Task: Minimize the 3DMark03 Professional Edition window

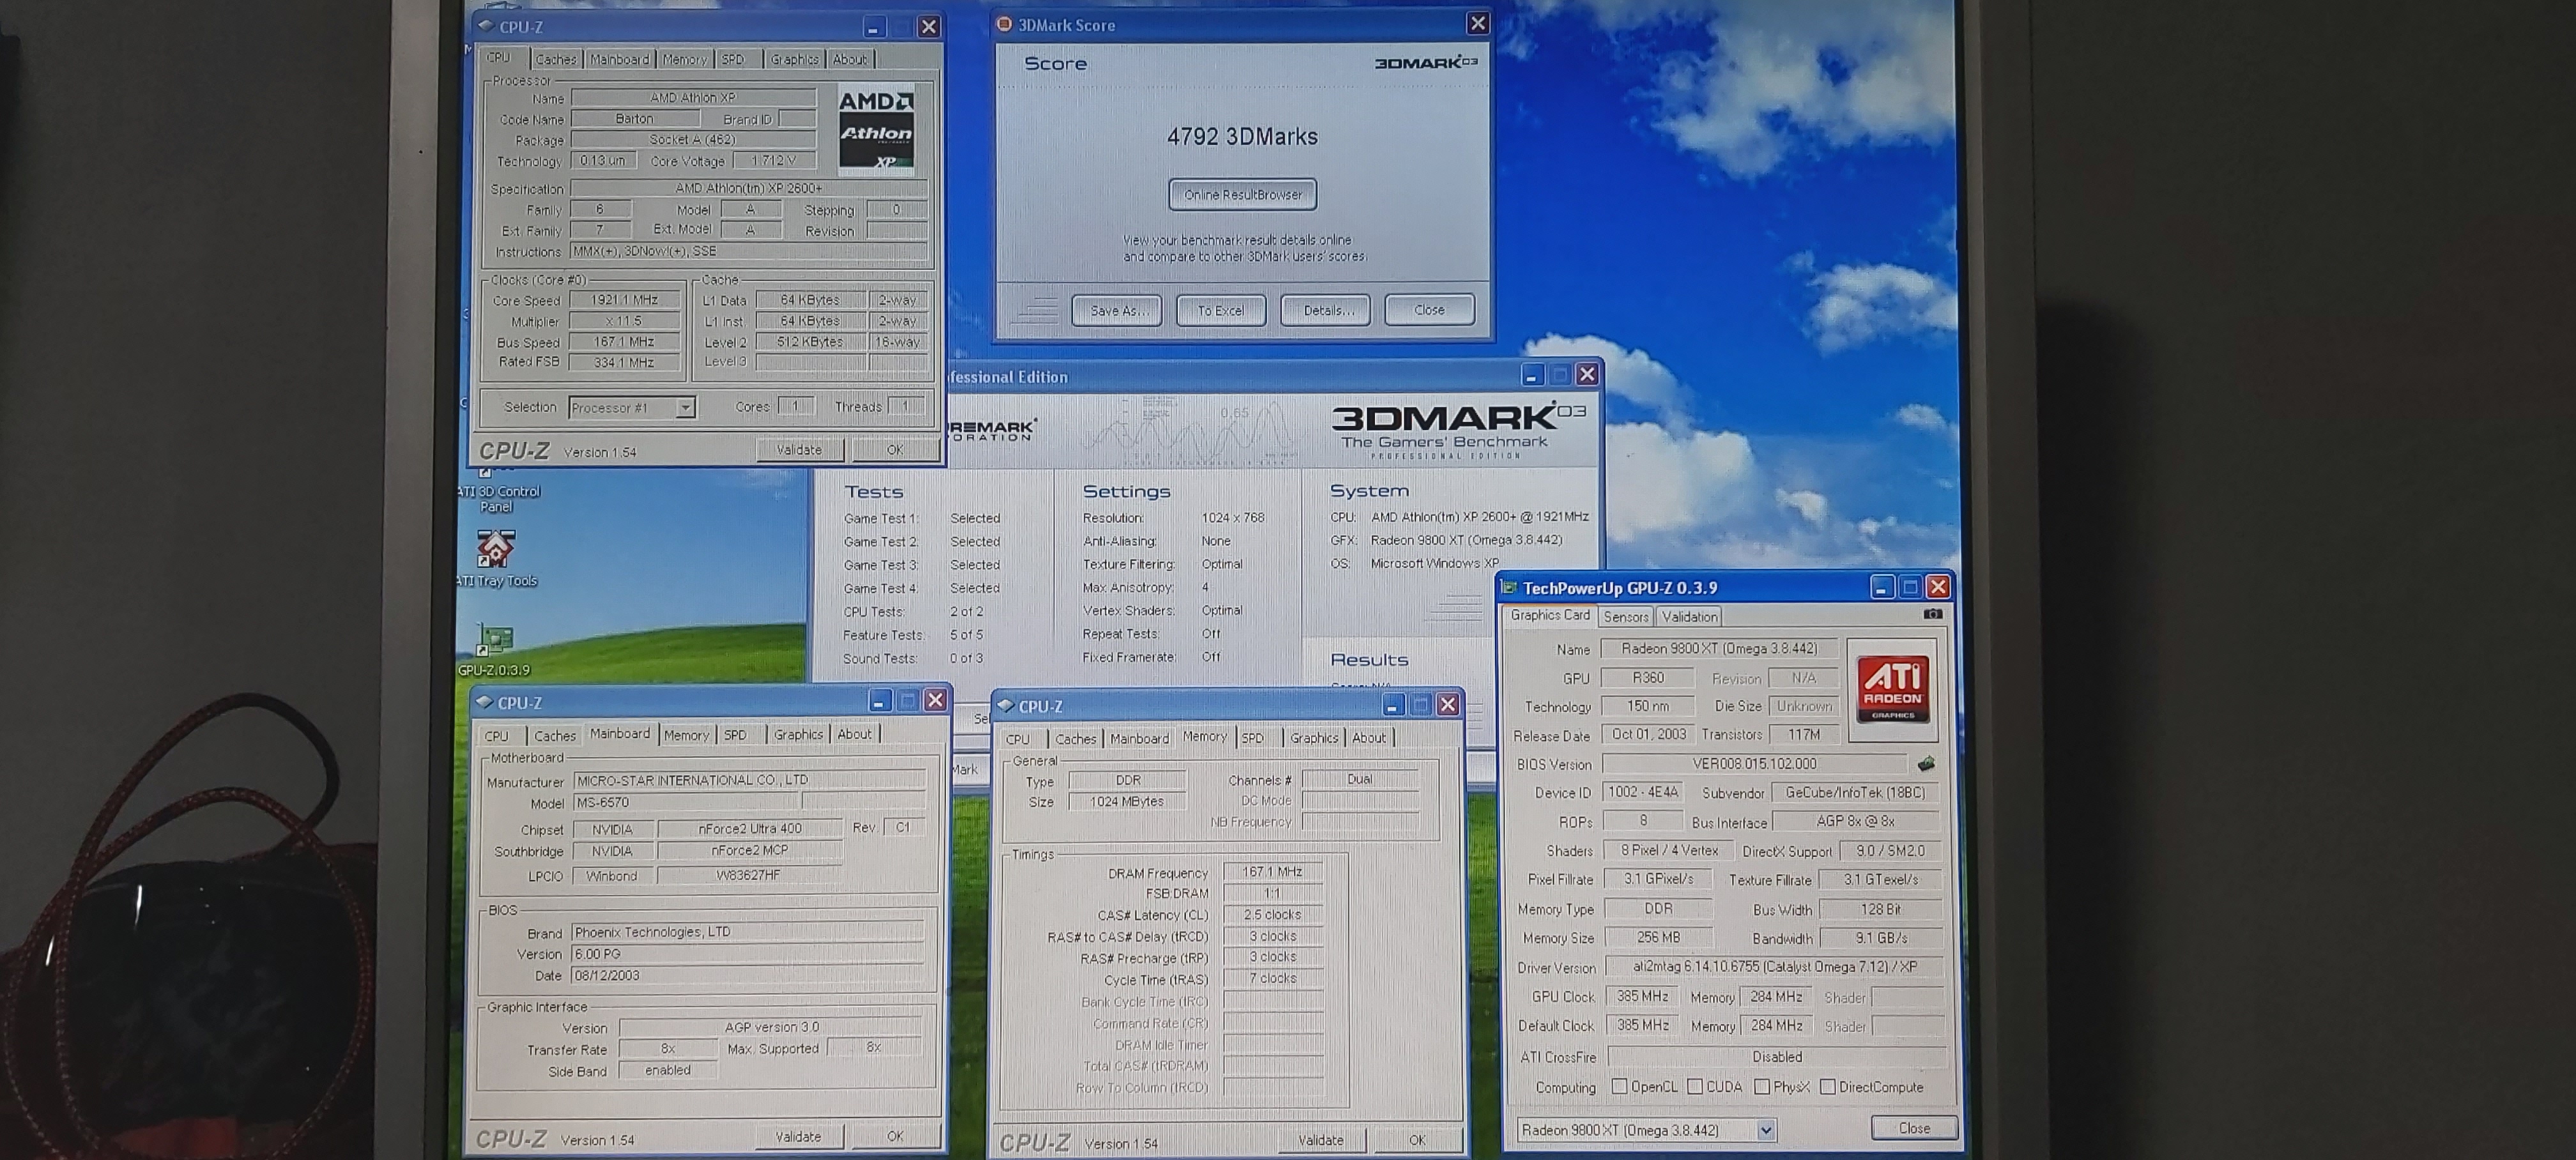Action: click(x=1531, y=375)
